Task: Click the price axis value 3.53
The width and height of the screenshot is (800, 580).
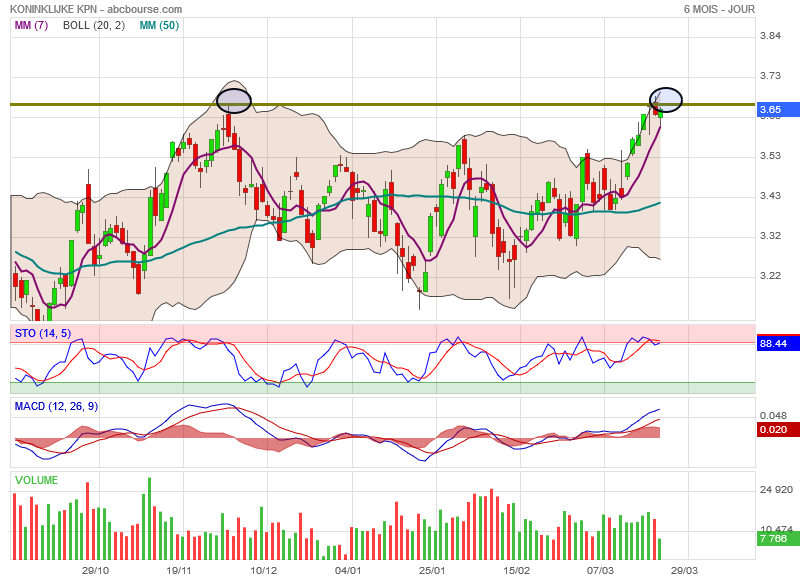Action: 770,156
